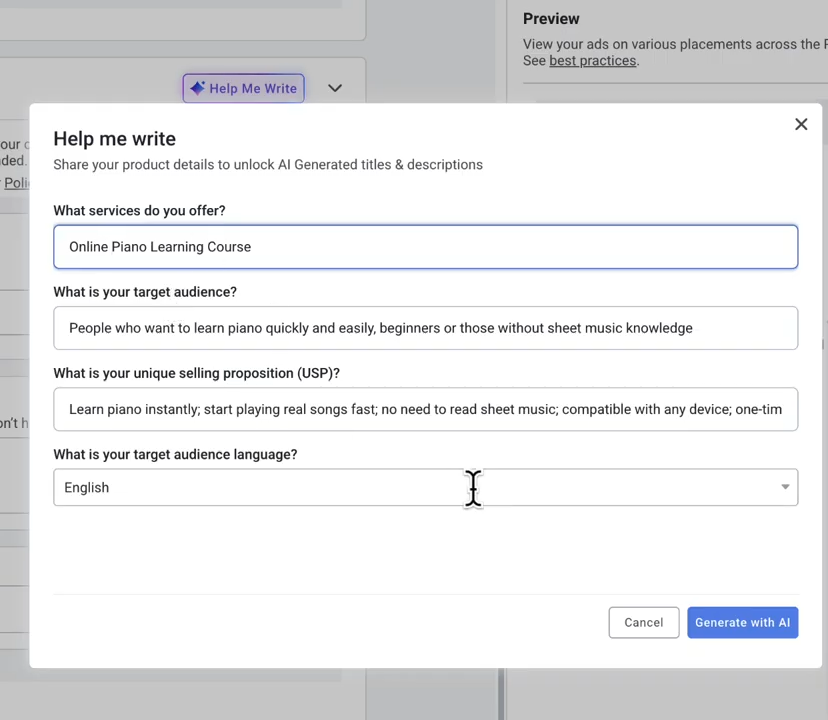Close the Help me write dialog

801,124
